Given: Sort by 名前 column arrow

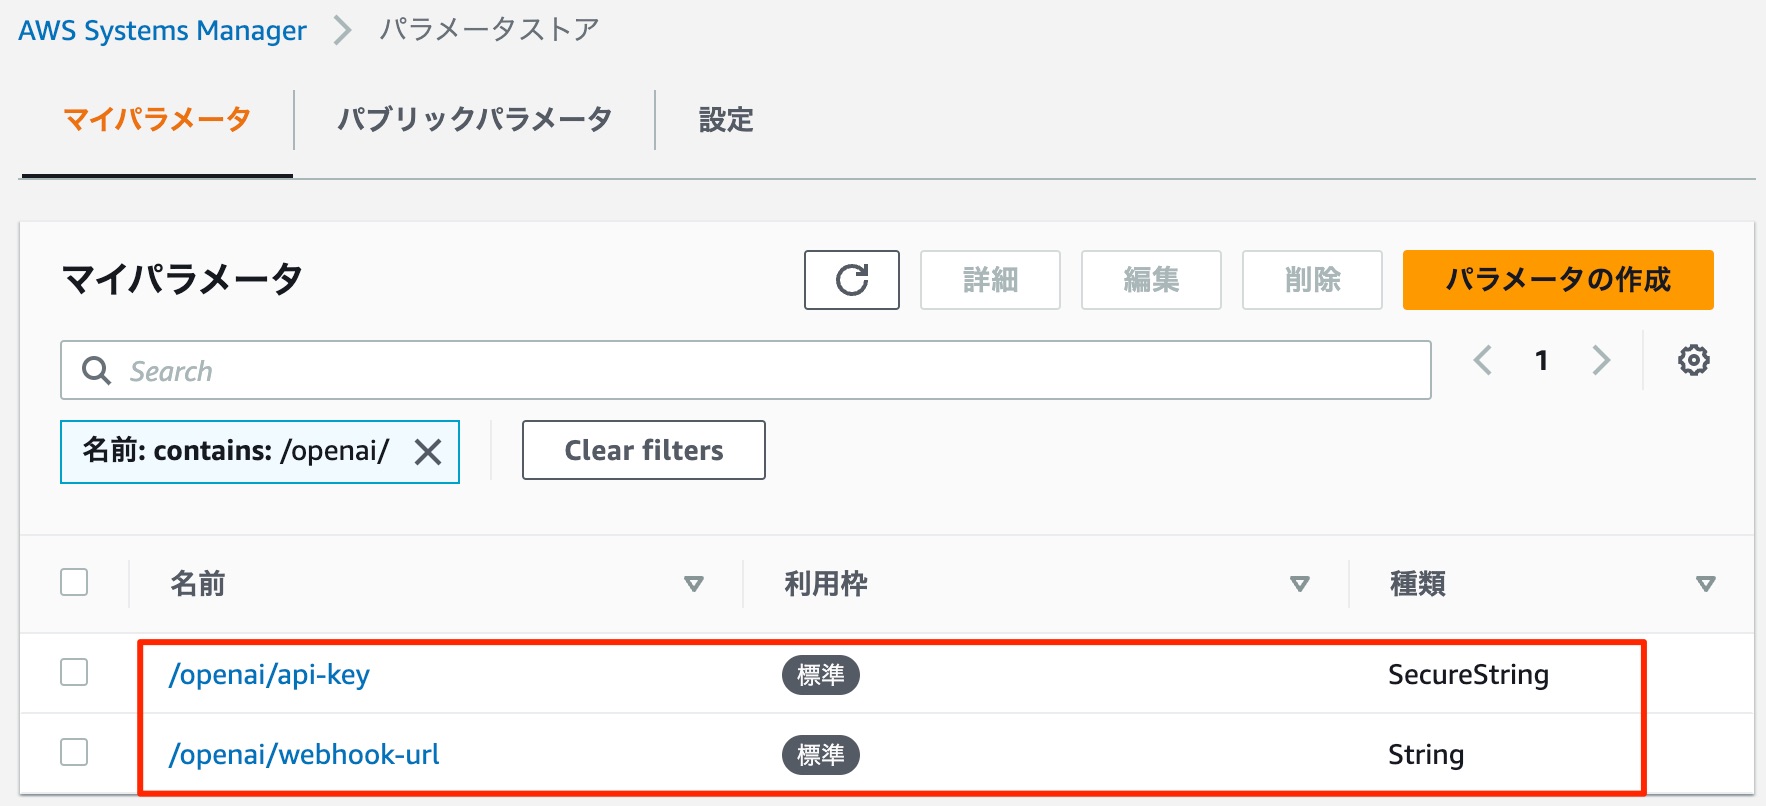Looking at the screenshot, I should [x=693, y=584].
